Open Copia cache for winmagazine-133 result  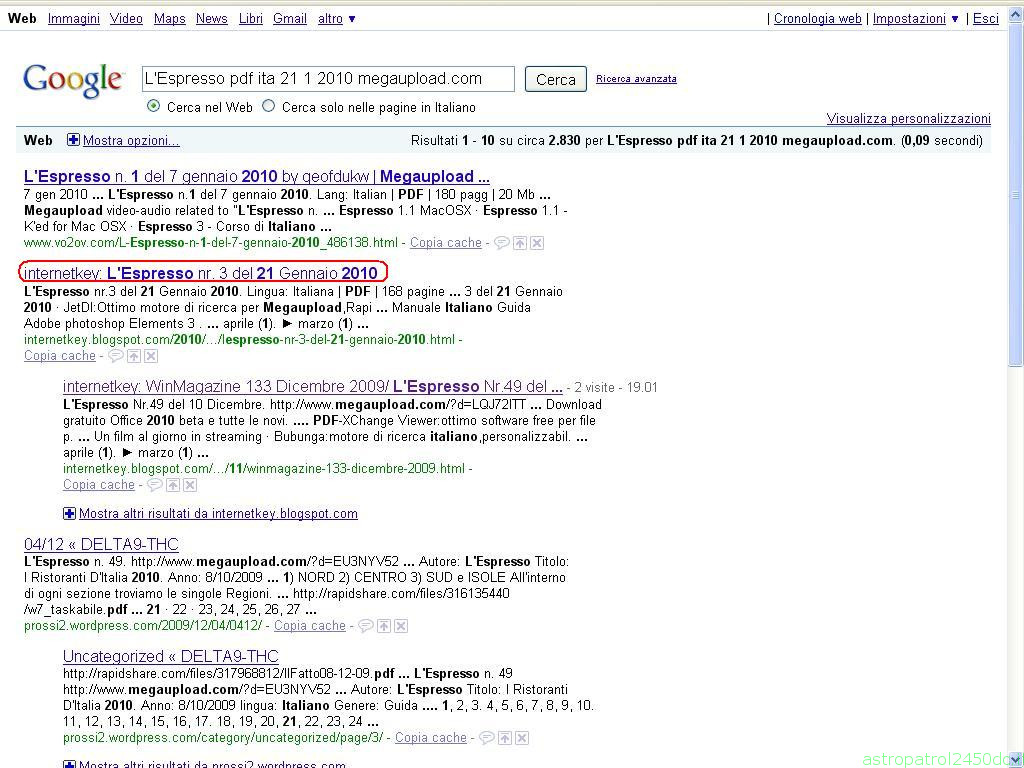(99, 485)
